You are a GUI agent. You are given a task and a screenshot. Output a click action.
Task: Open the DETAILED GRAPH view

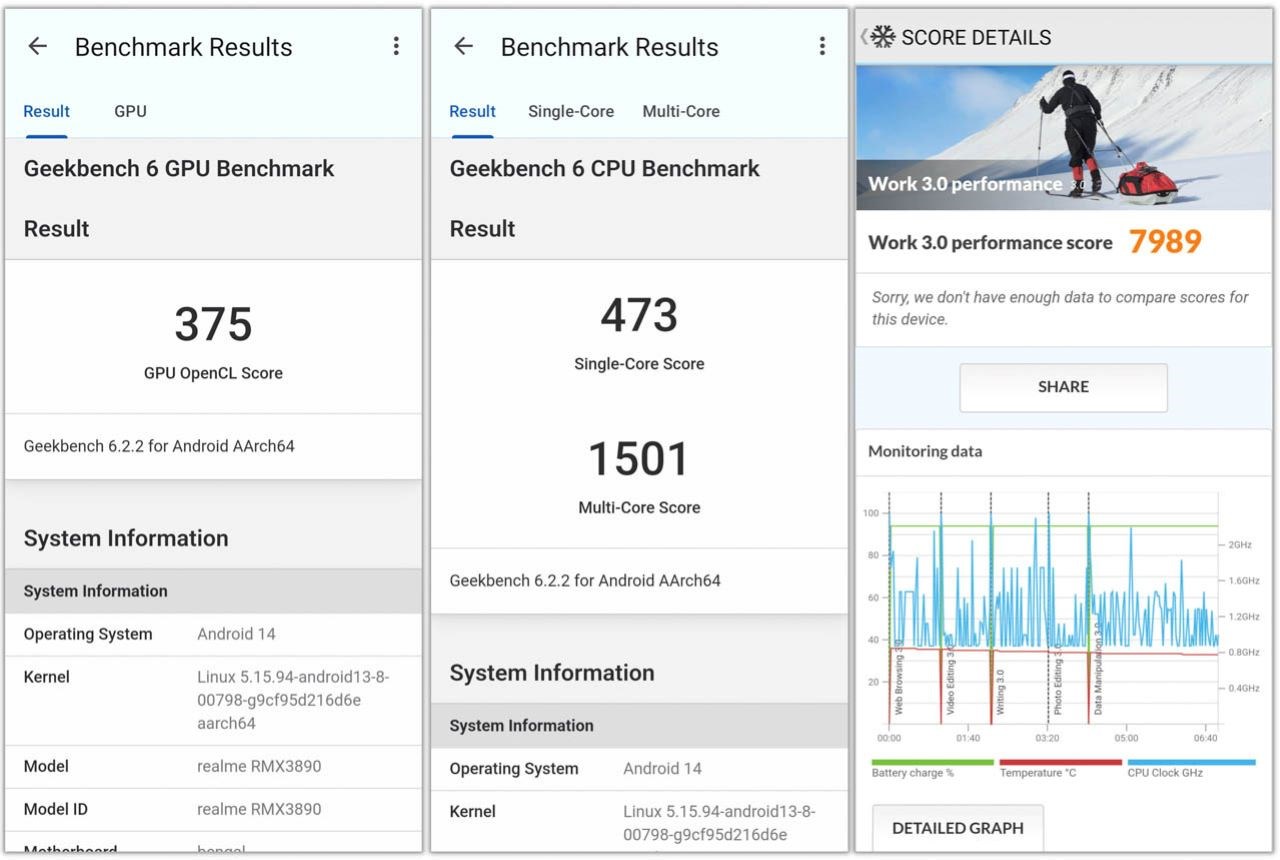[x=958, y=828]
